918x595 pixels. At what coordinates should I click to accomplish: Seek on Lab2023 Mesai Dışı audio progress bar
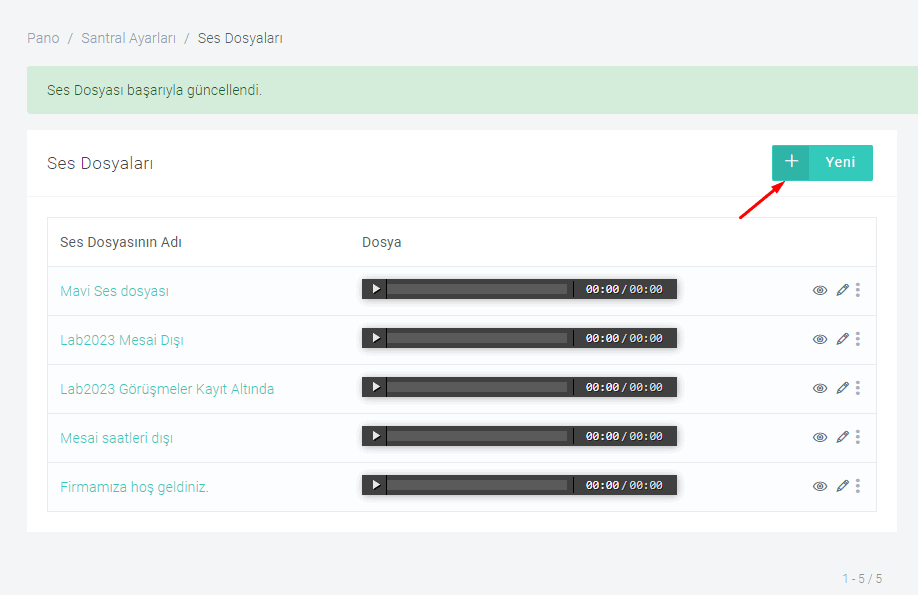(477, 338)
